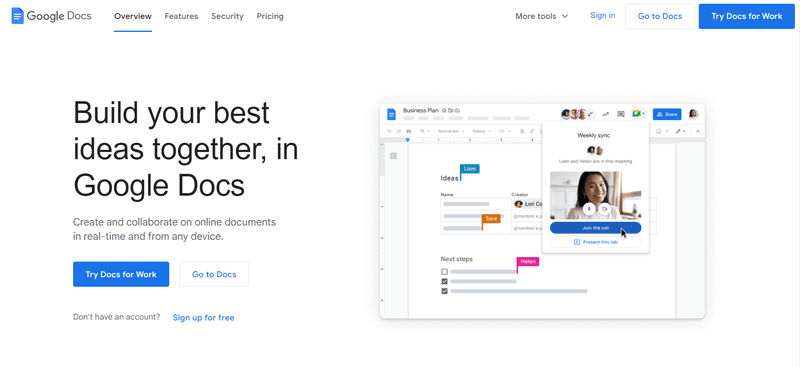Image resolution: width=800 pixels, height=367 pixels.
Task: Click the activity trend line icon
Action: [x=606, y=114]
